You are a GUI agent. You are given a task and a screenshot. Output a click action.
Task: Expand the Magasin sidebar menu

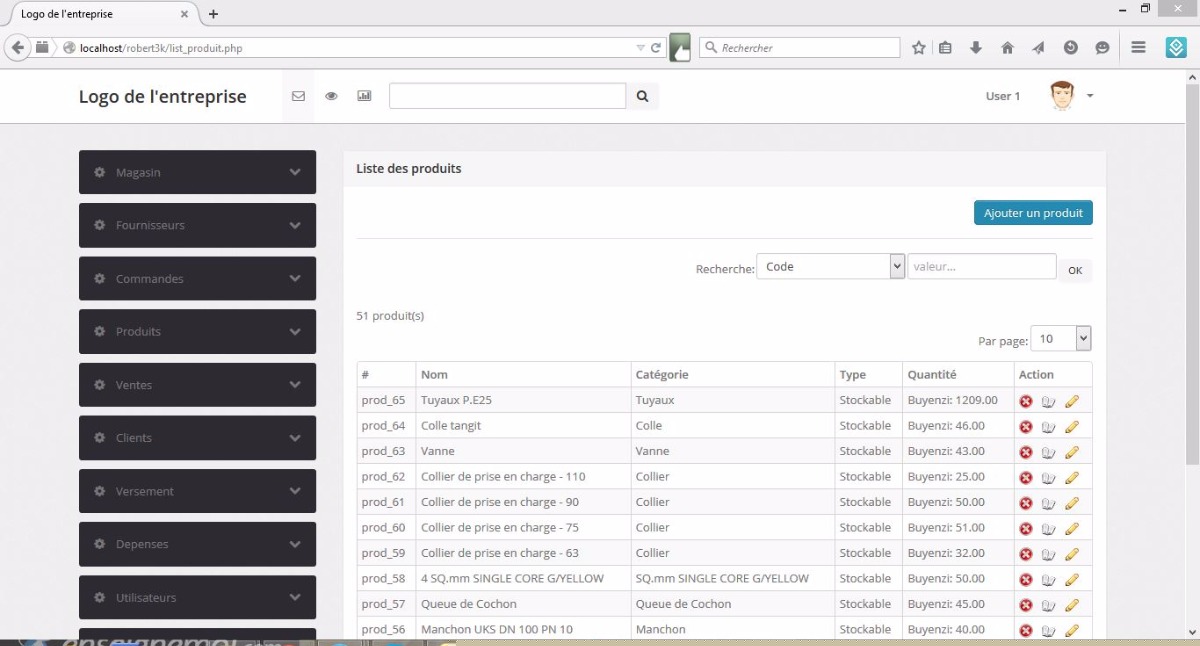(197, 172)
